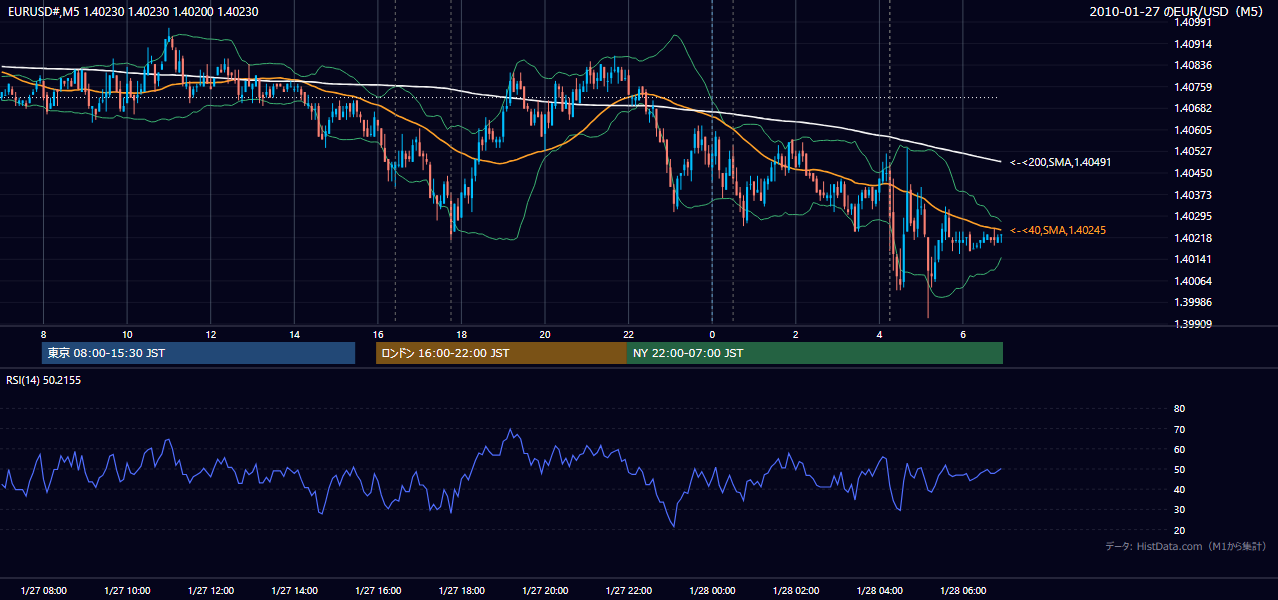Click the 1/27 22:00 date axis label
Screen dimensions: 1278x600
pyautogui.click(x=628, y=590)
